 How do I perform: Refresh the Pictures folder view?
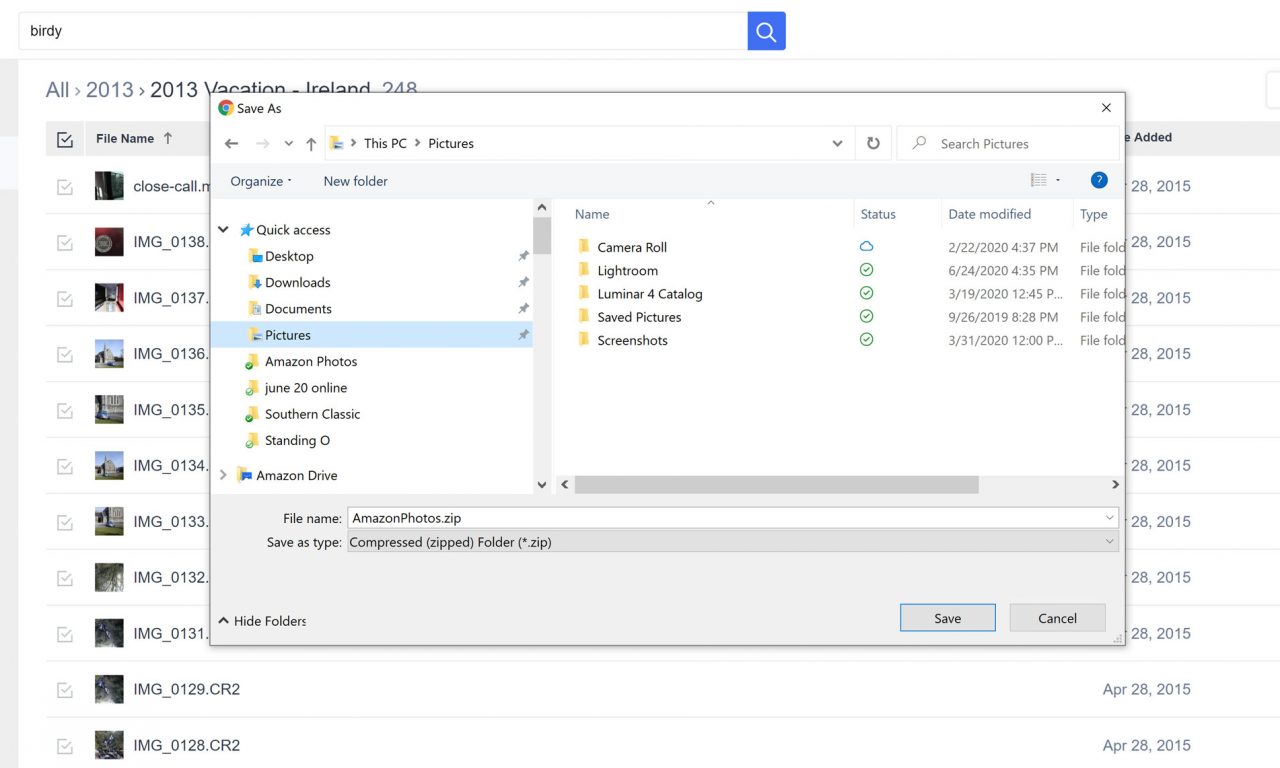pyautogui.click(x=873, y=144)
